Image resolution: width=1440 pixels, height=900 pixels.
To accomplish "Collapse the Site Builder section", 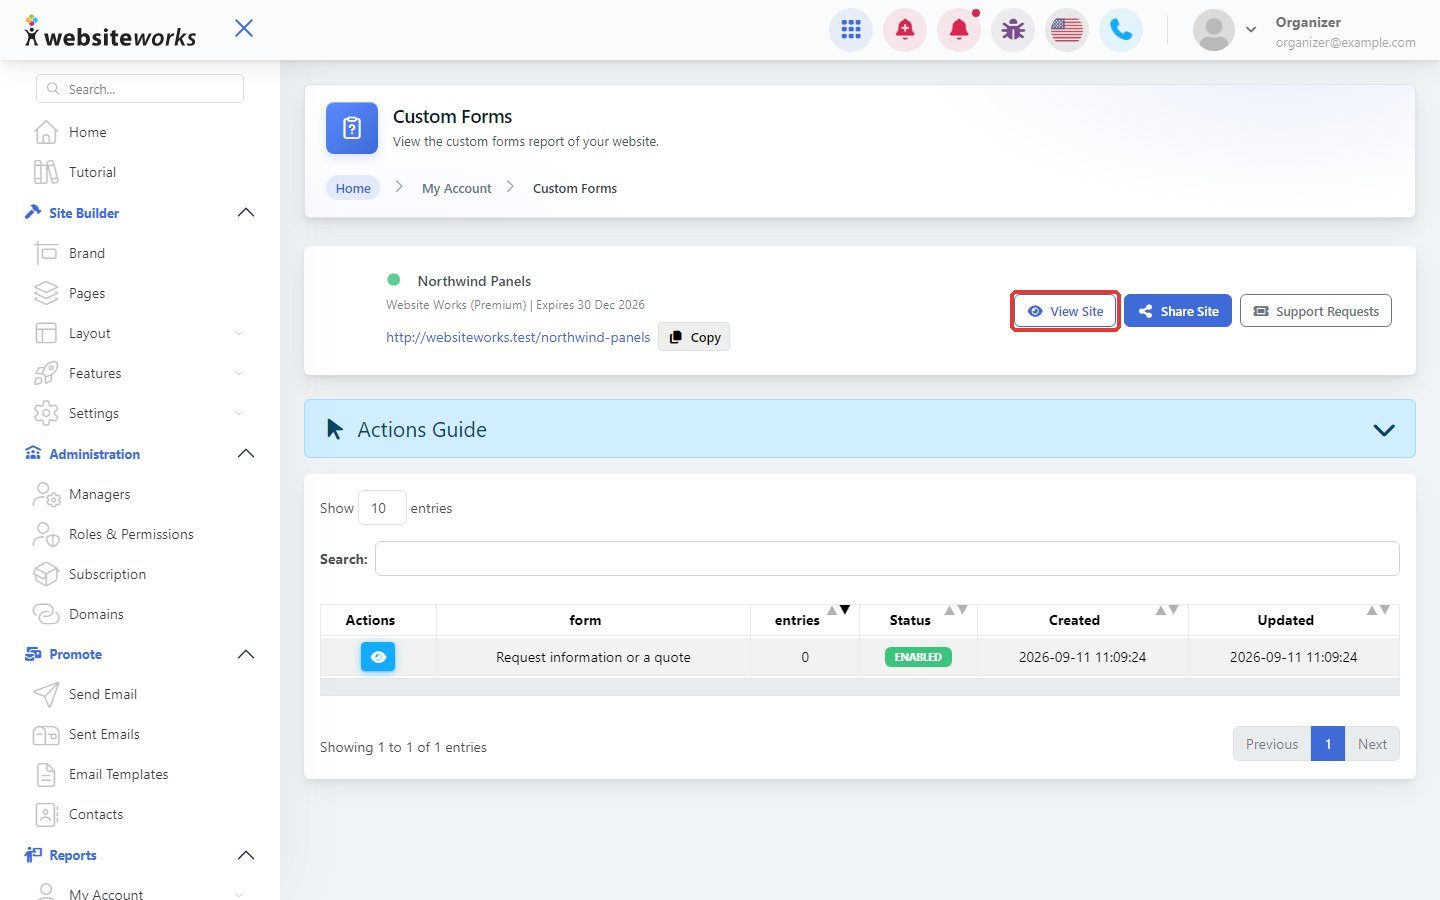I will click(x=246, y=213).
